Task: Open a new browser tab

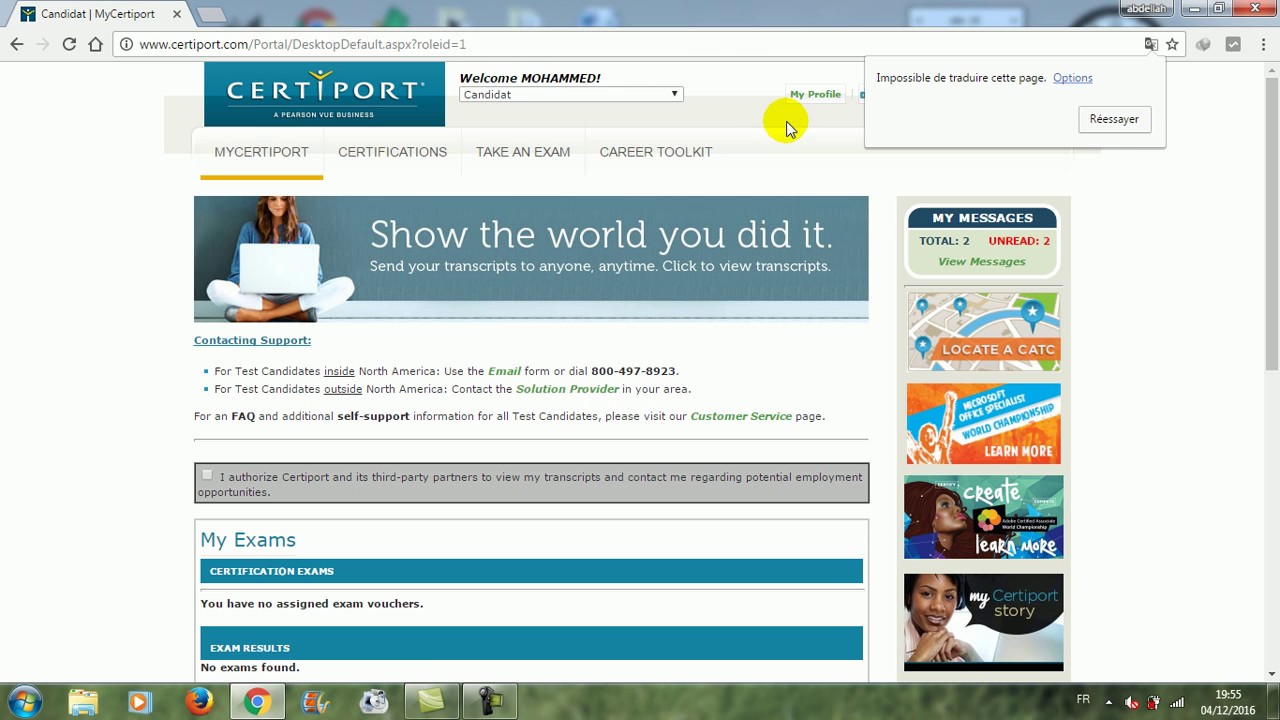Action: [x=211, y=14]
